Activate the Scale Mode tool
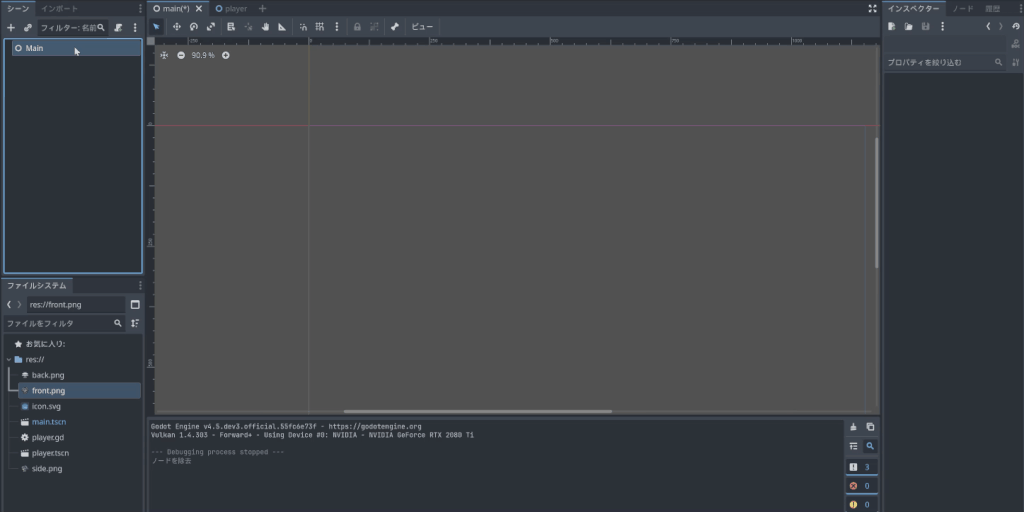Image resolution: width=1024 pixels, height=512 pixels. click(x=210, y=27)
